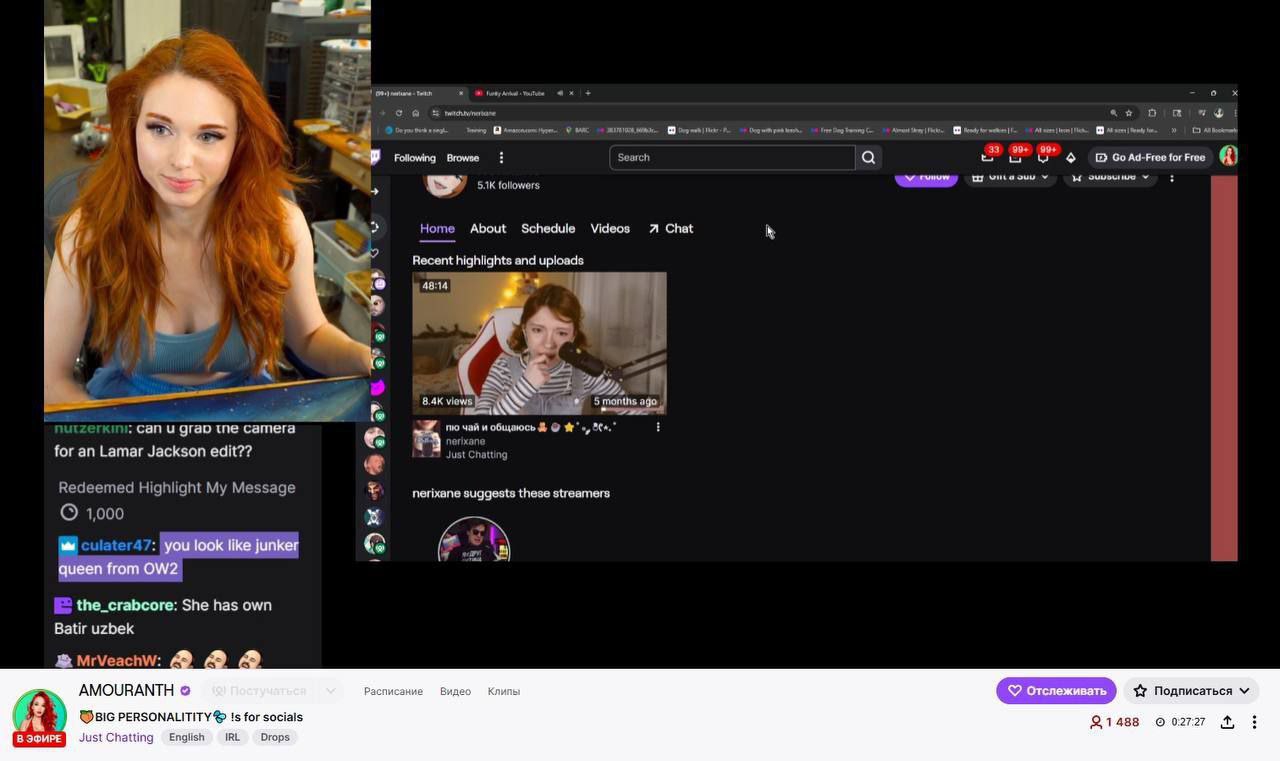Switch to Funky Arrival YouTube browser tab
The height and width of the screenshot is (761, 1280).
(515, 93)
